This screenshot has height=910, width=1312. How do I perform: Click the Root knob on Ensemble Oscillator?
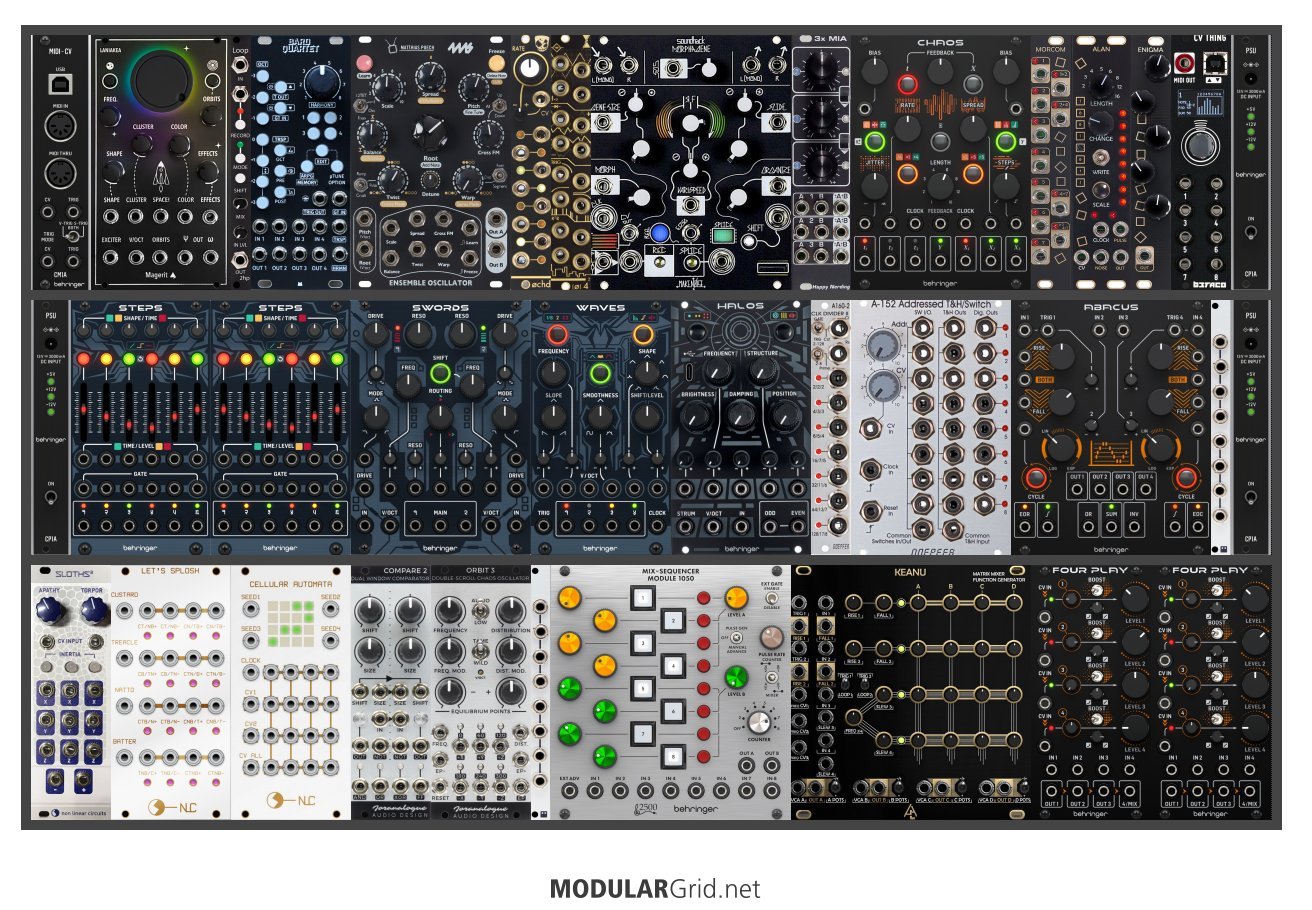[430, 132]
